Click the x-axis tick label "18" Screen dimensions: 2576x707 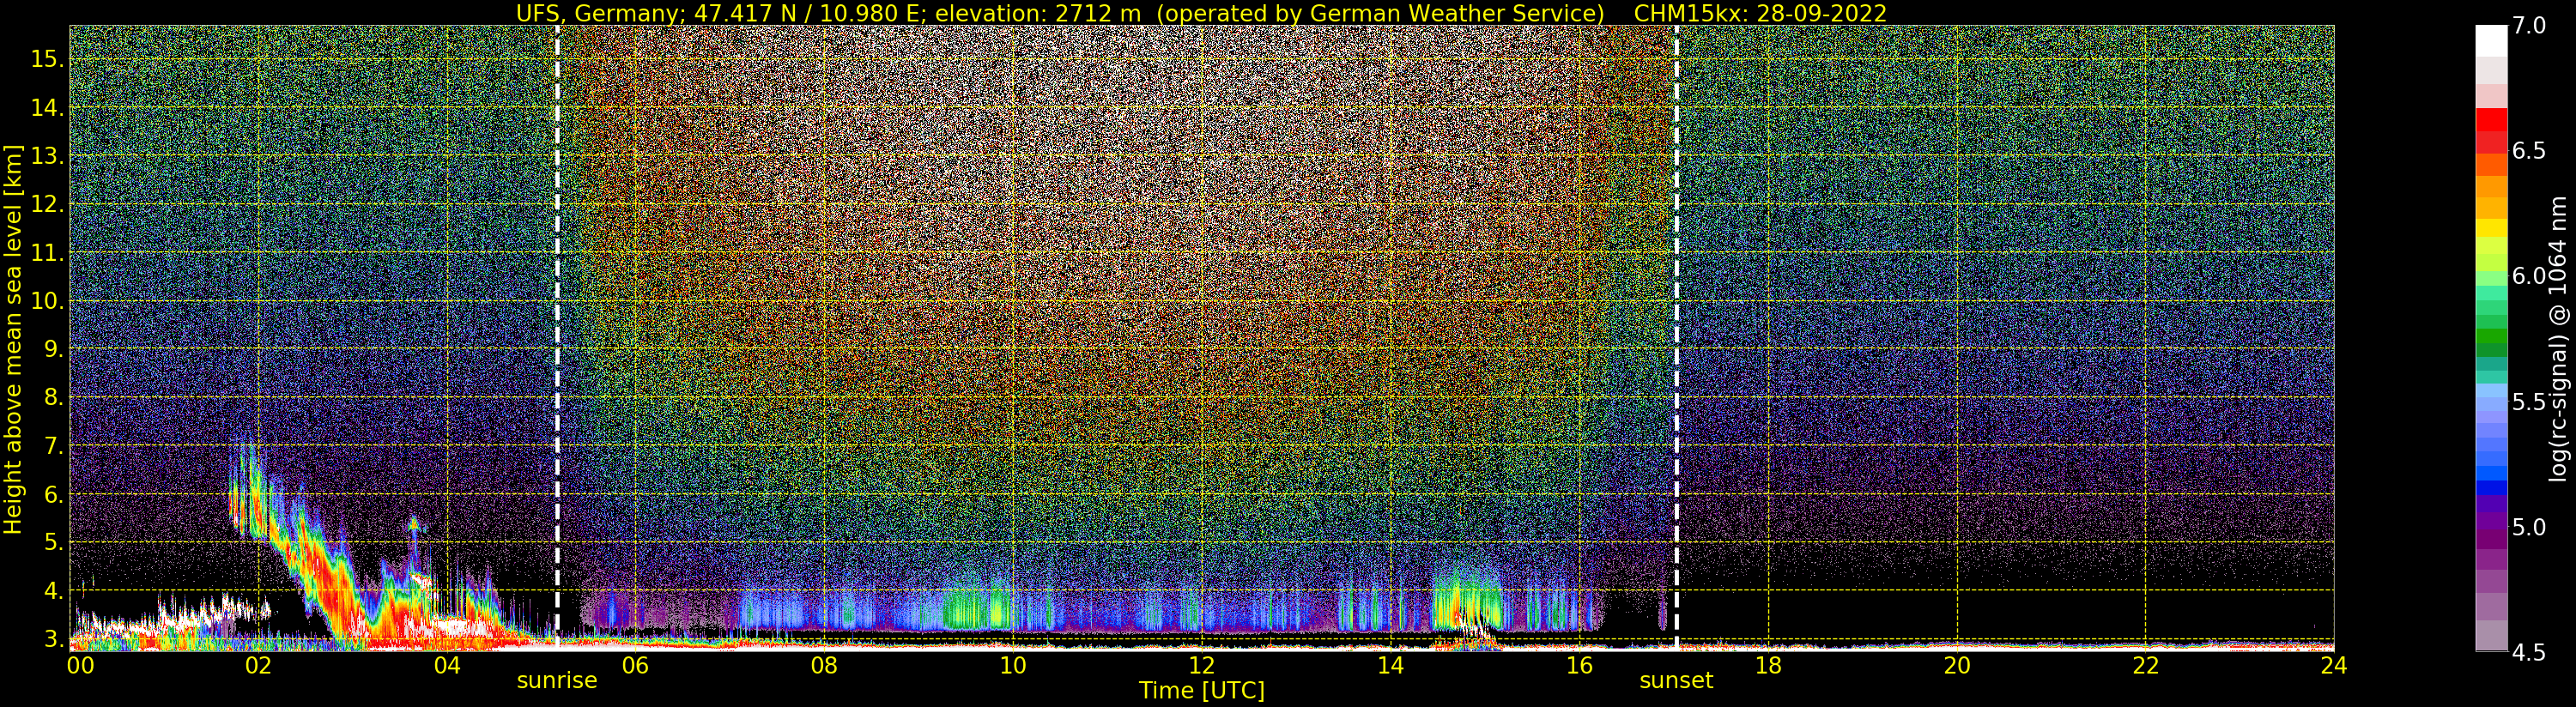(1768, 666)
